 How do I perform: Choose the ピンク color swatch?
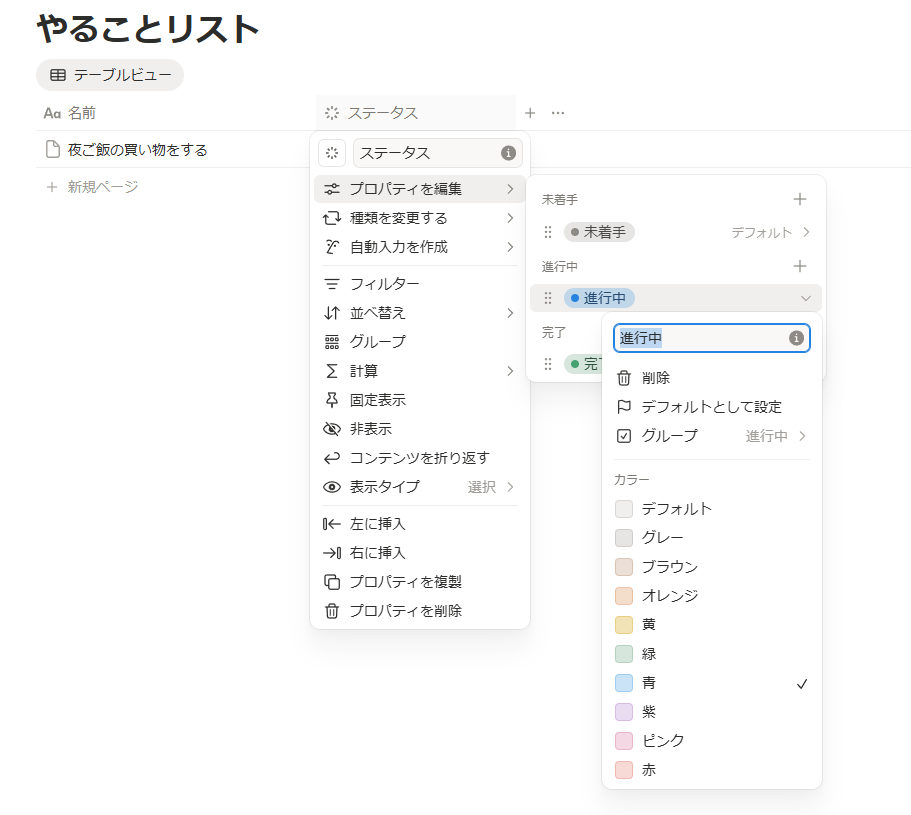(624, 741)
